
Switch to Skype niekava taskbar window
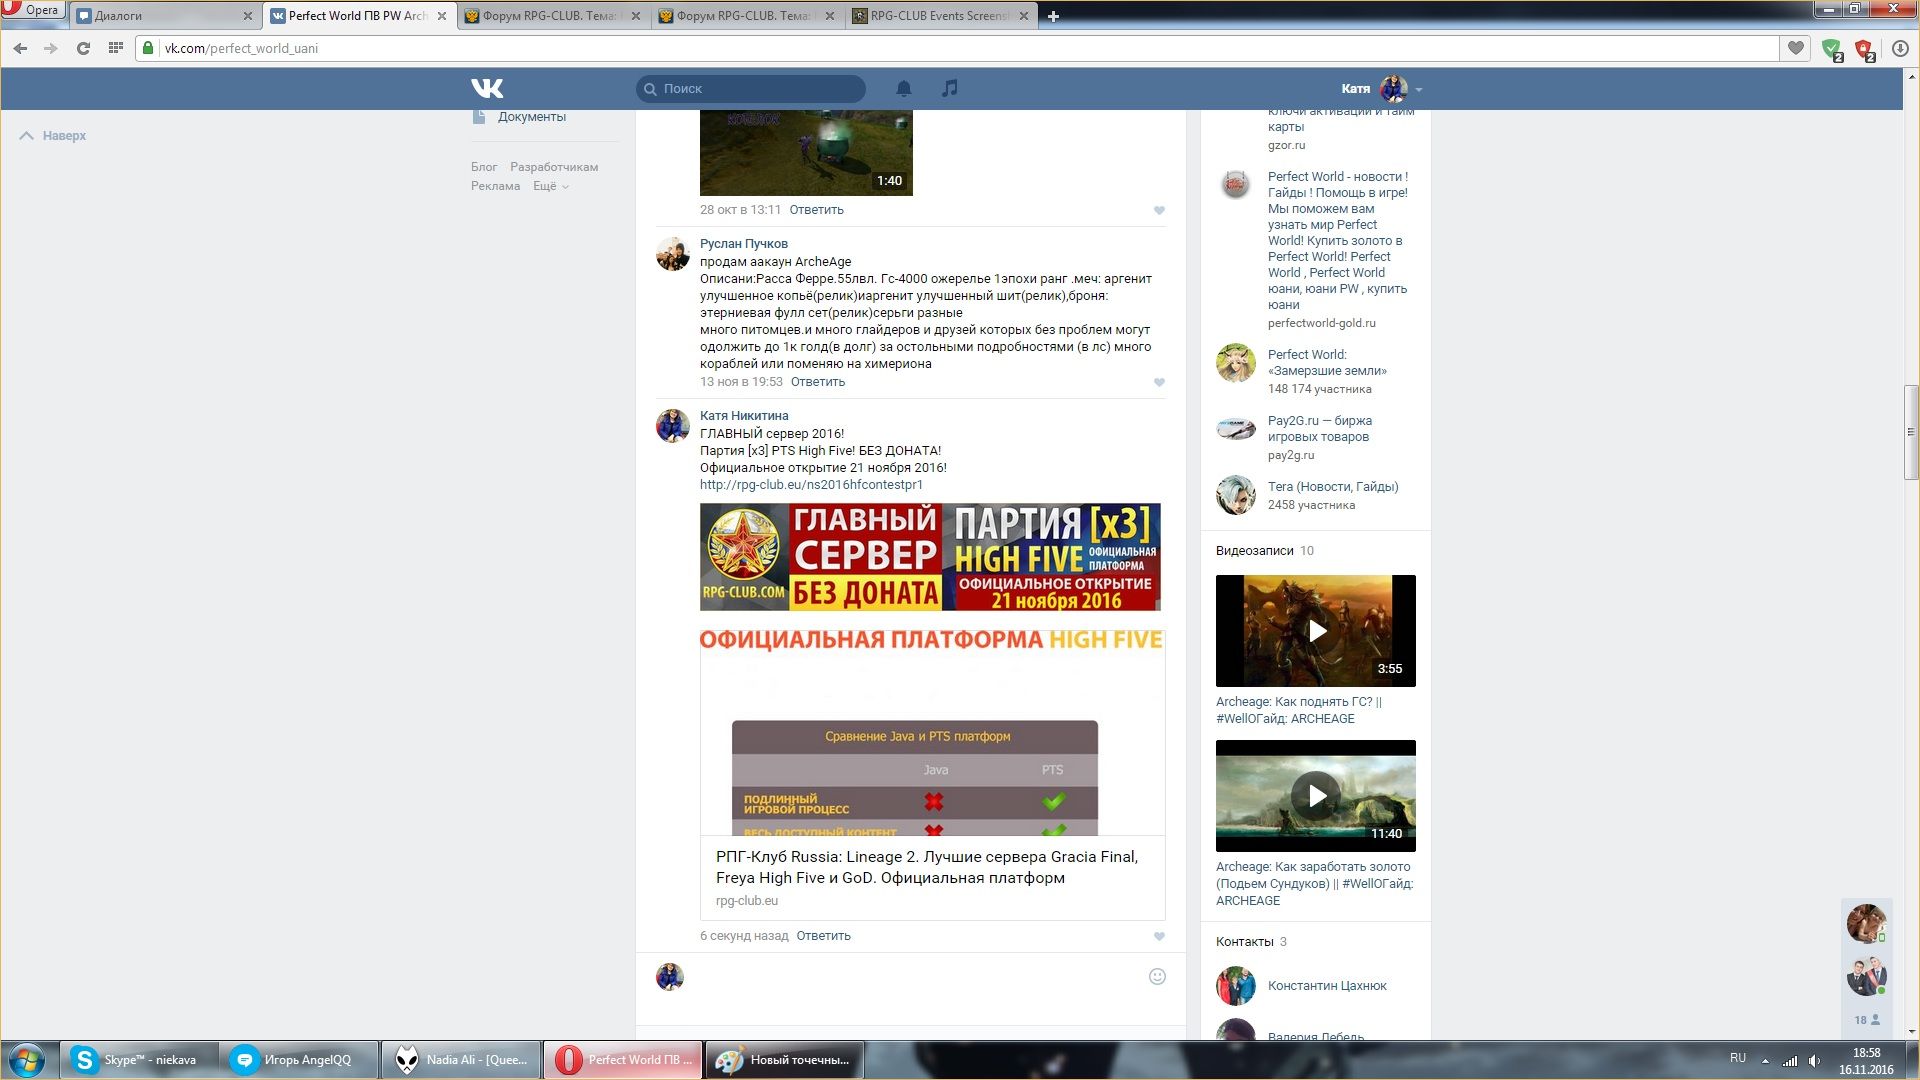point(138,1060)
